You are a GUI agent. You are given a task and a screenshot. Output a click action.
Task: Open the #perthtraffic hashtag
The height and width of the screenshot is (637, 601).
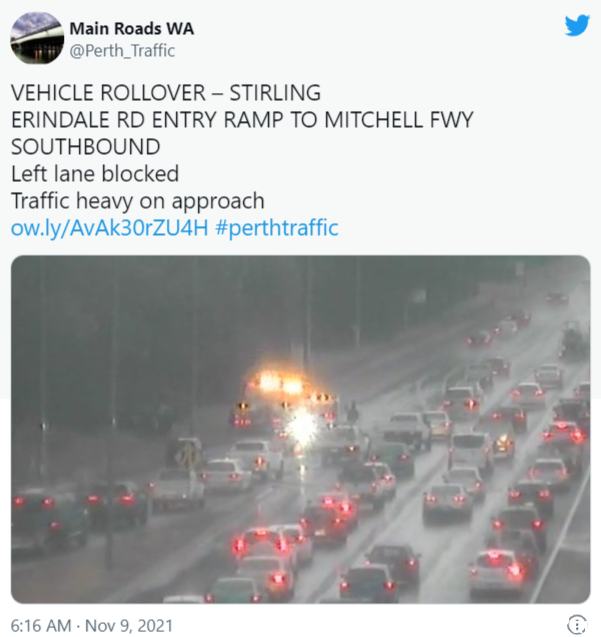tap(277, 228)
